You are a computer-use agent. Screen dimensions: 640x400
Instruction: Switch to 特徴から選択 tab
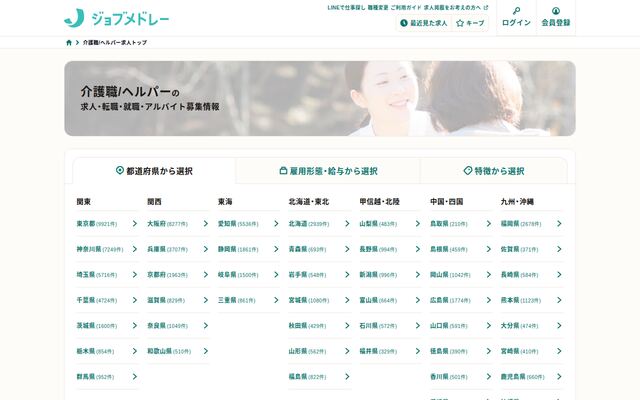tap(494, 171)
